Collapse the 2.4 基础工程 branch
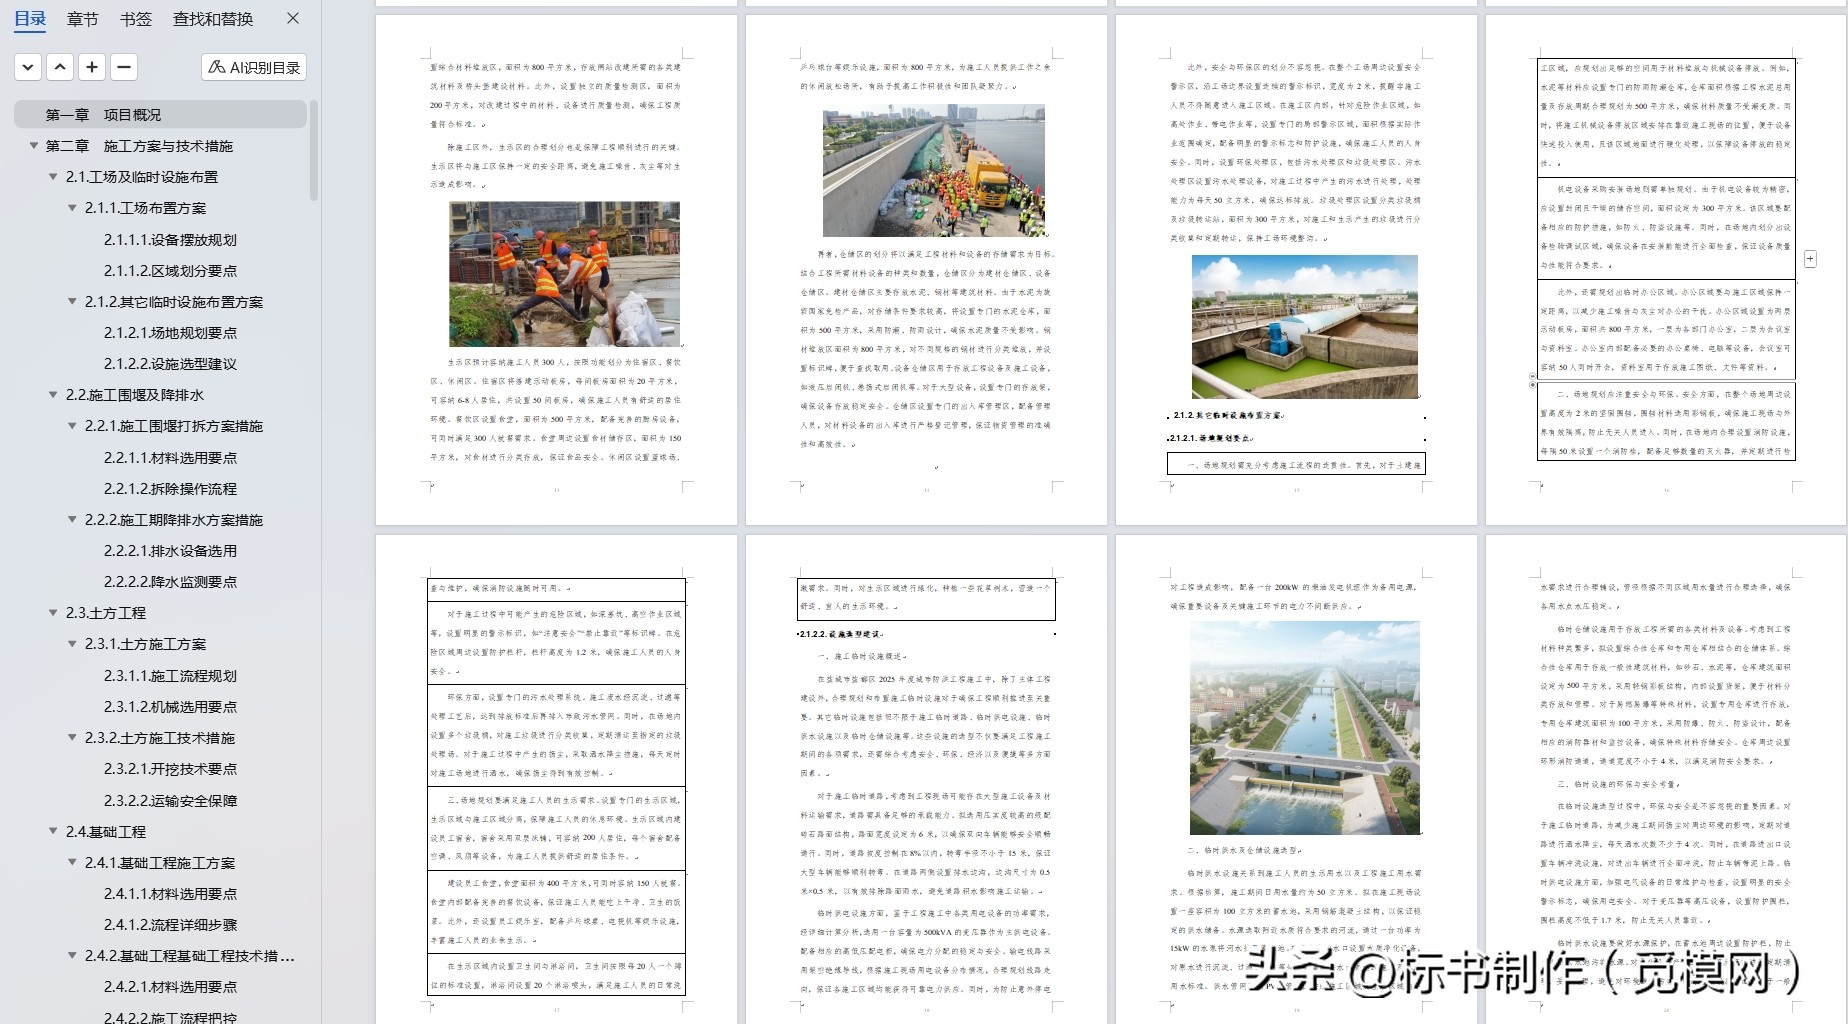1848x1024 pixels. pos(52,831)
